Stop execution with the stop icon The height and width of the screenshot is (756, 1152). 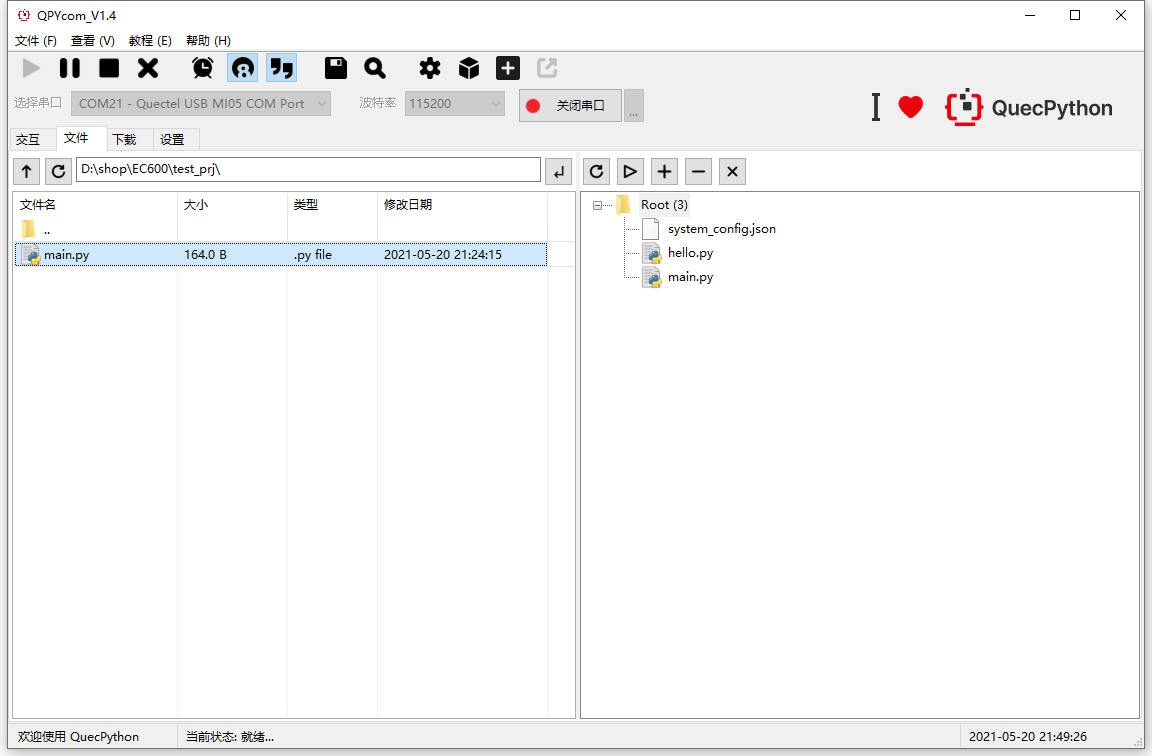(107, 68)
